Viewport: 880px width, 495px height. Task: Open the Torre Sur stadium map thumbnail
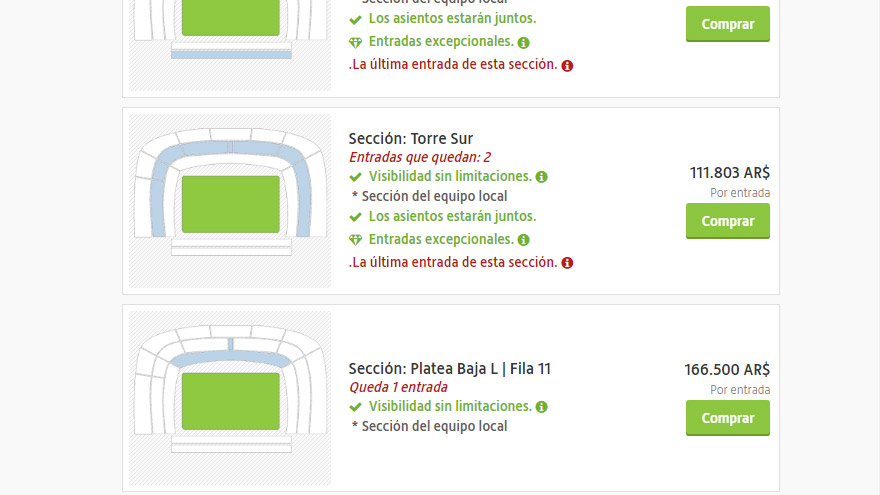pos(230,200)
